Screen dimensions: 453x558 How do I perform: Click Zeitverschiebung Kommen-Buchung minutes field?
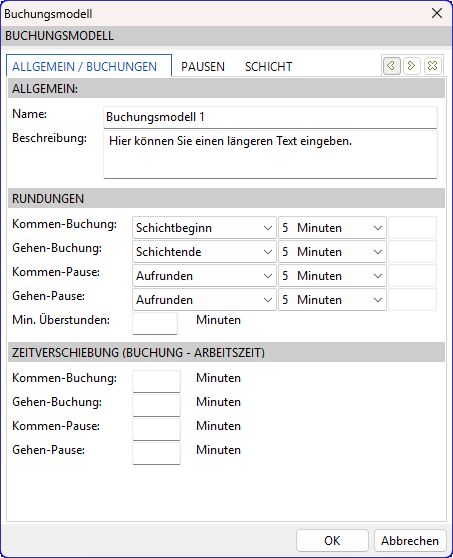click(x=156, y=381)
